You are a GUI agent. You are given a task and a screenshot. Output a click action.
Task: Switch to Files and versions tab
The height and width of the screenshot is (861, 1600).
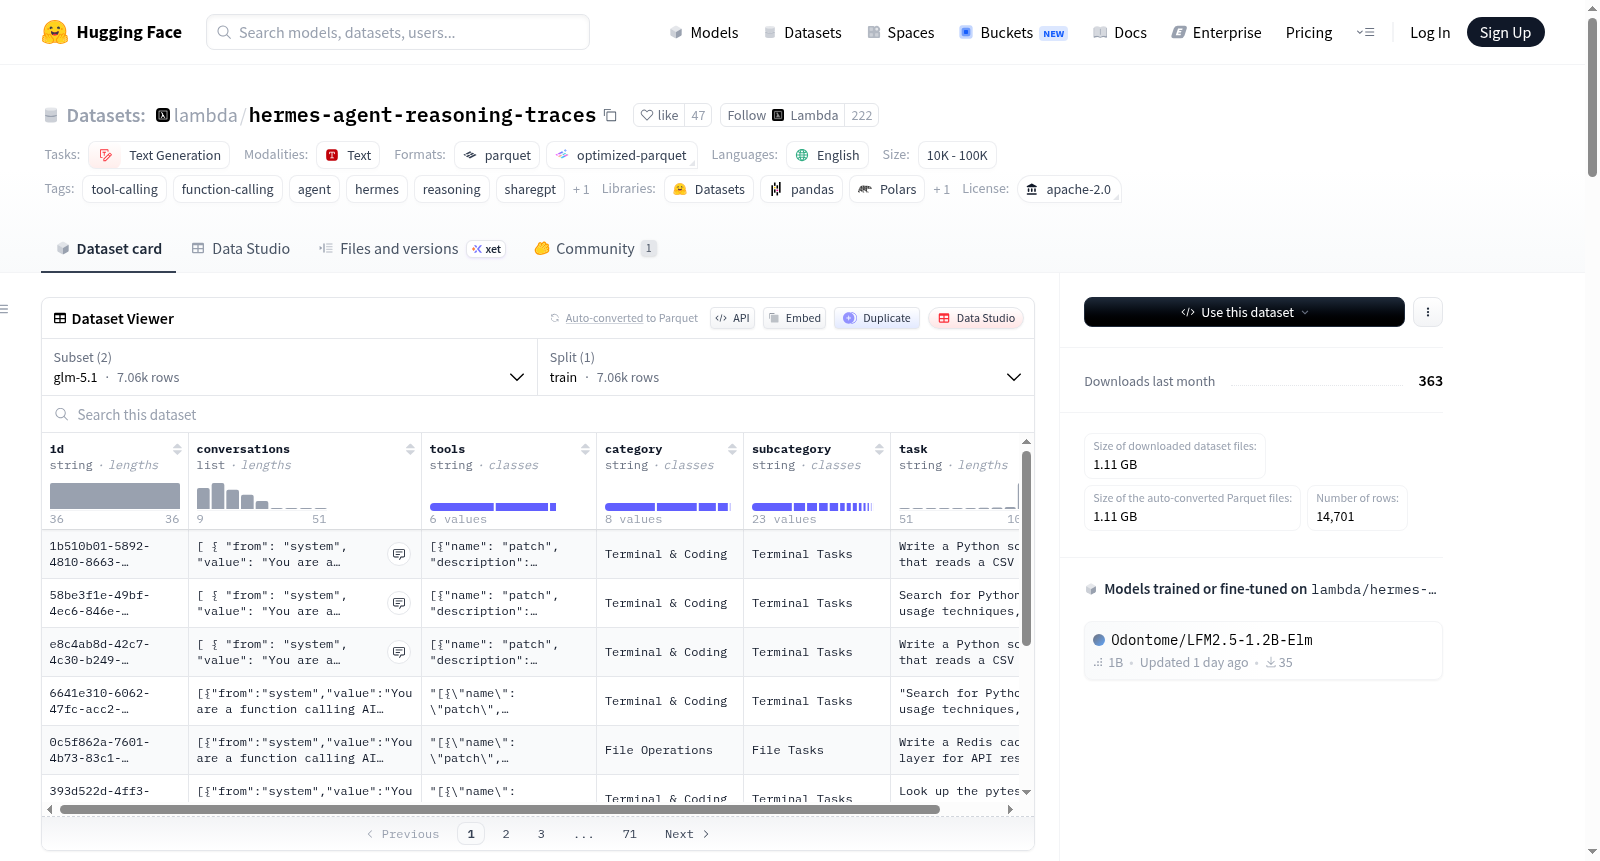[412, 249]
